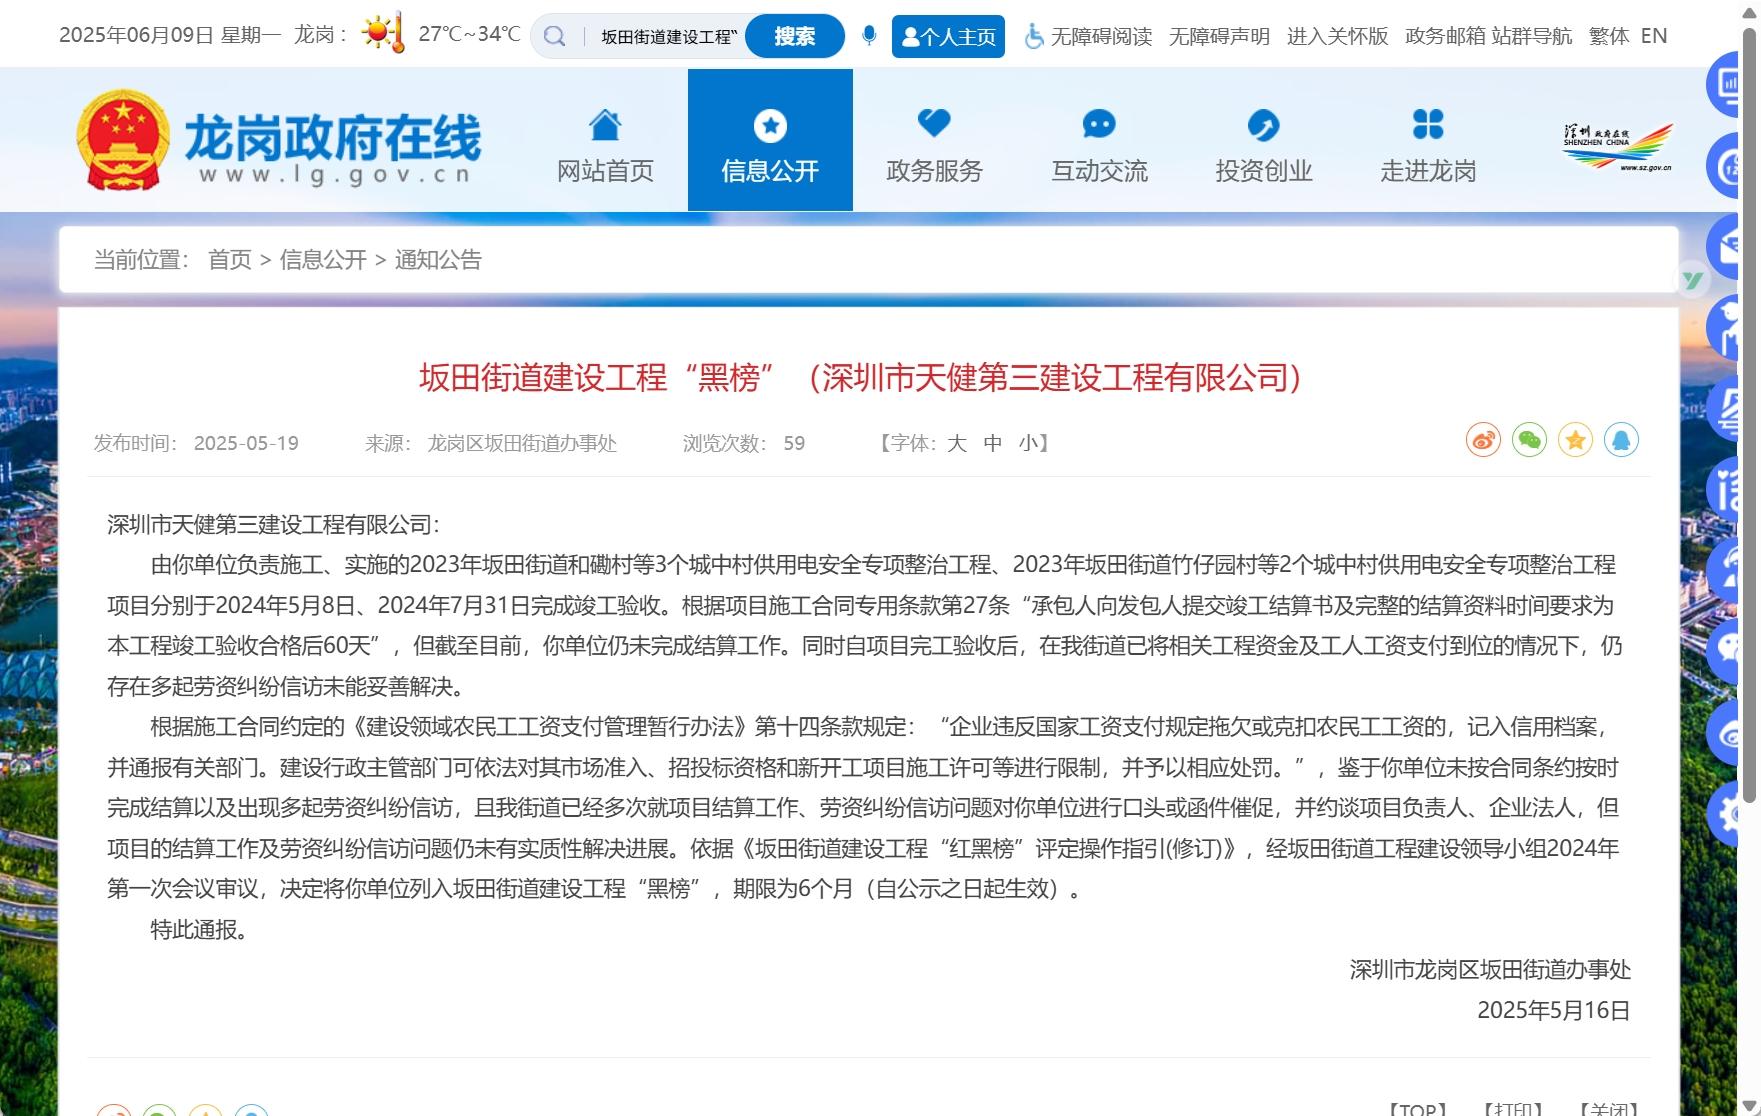
Task: Go to 首页 in breadcrumb
Action: point(230,260)
